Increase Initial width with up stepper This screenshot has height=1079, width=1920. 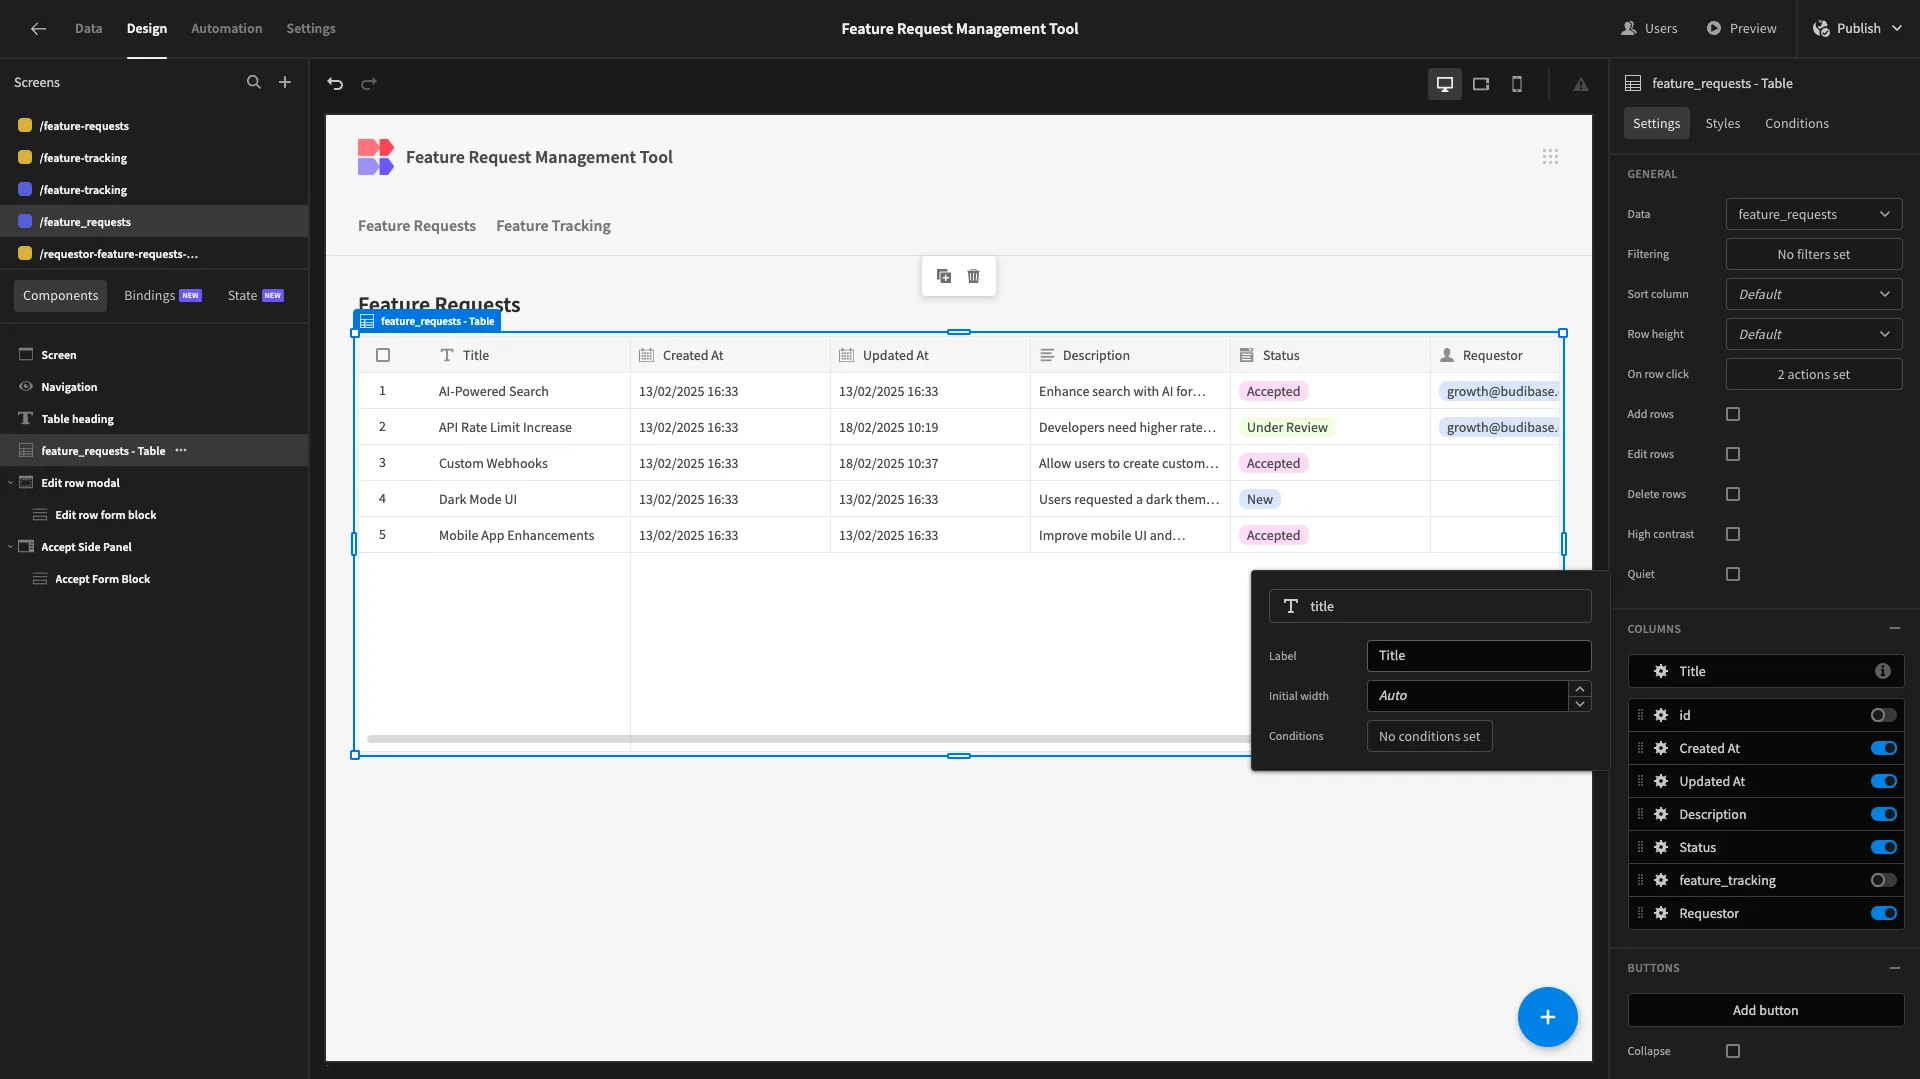pyautogui.click(x=1580, y=688)
